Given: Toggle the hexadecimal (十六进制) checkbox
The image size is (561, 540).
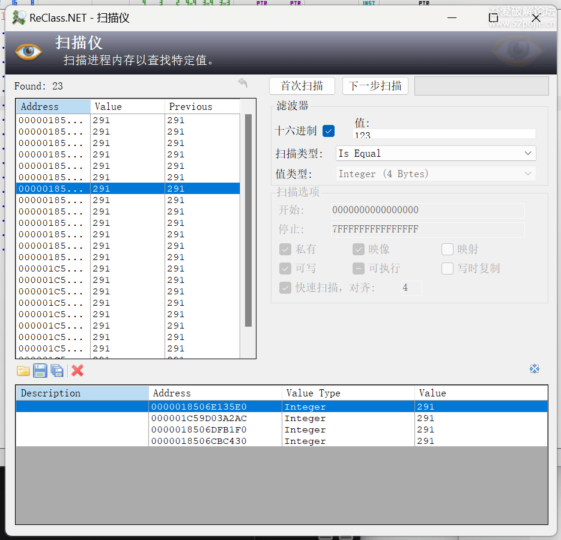Looking at the screenshot, I should (x=328, y=131).
